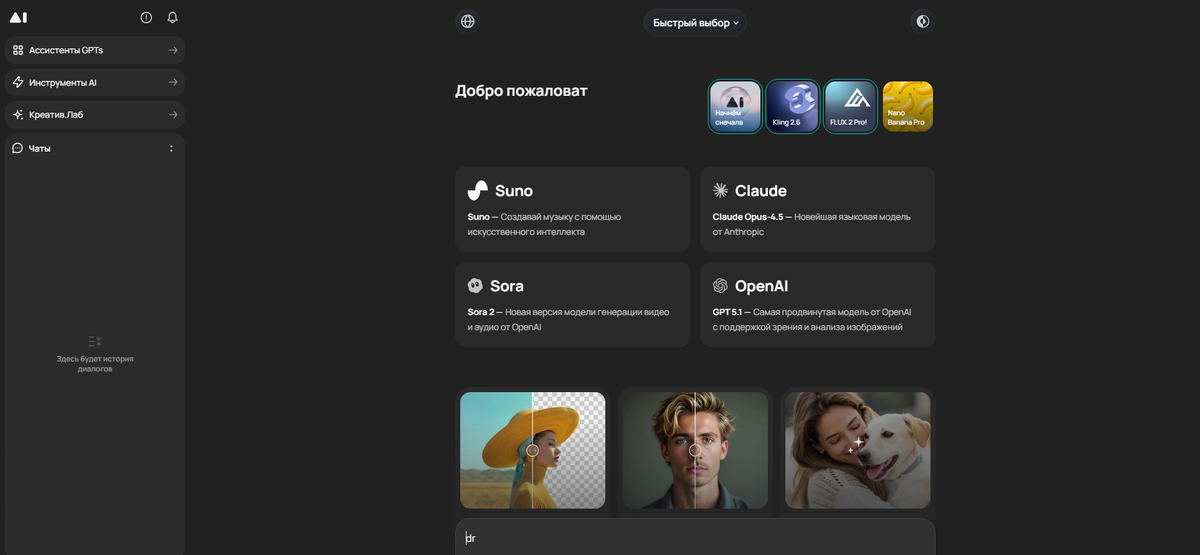
Task: Click 'Здесь будет история диалогов' text
Action: click(x=95, y=363)
